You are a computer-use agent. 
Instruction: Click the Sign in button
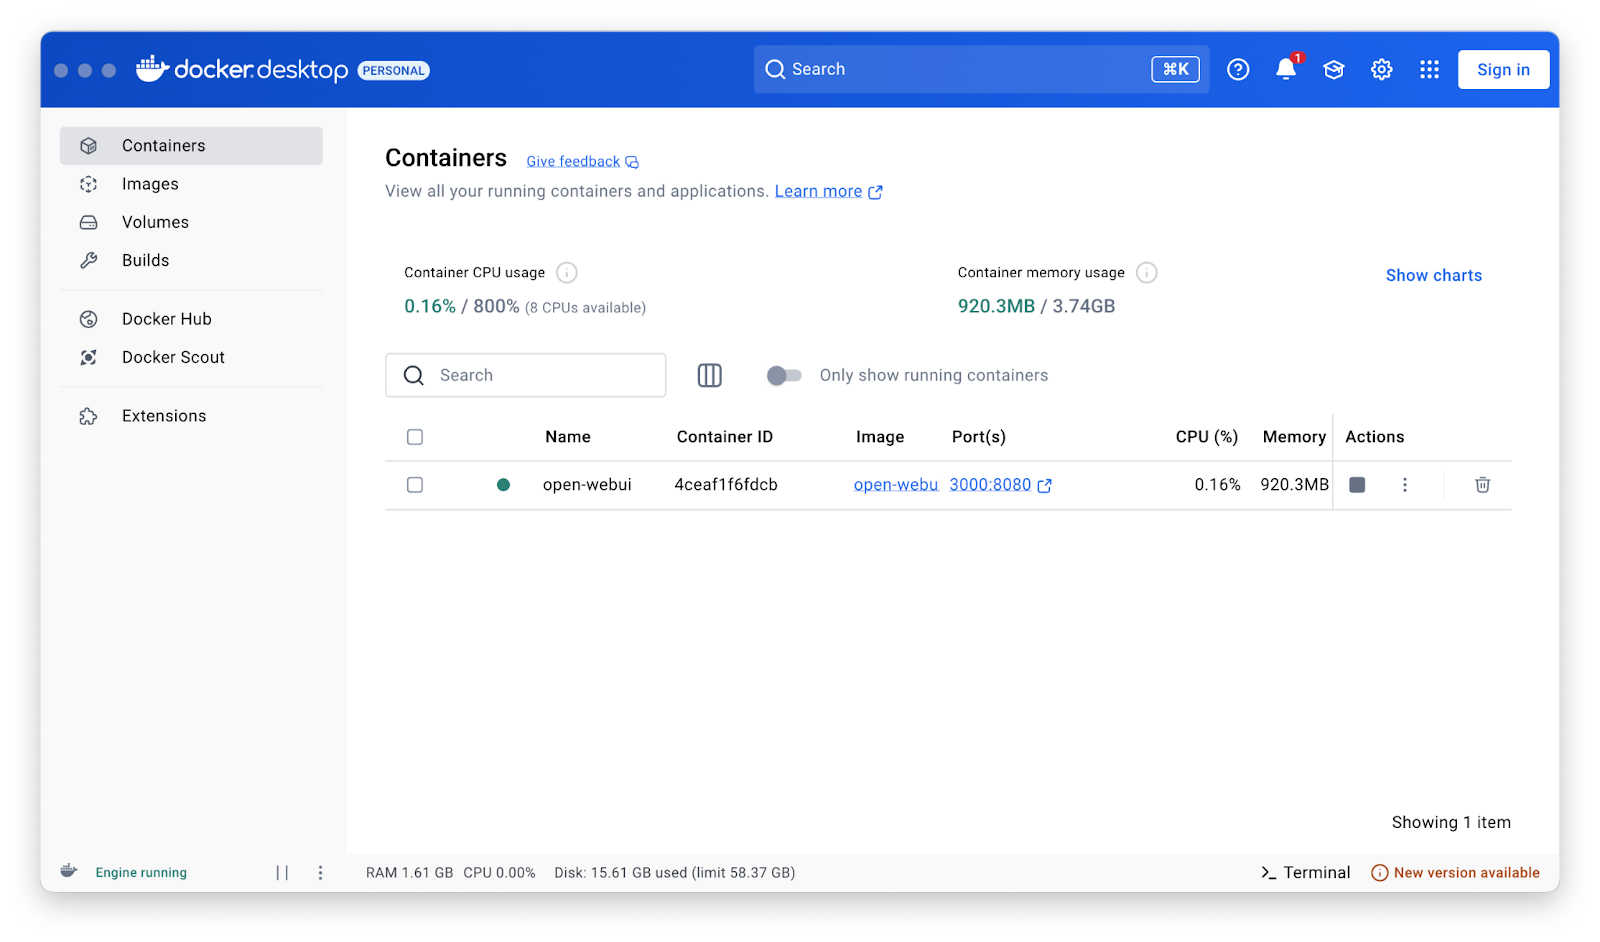[x=1504, y=70]
